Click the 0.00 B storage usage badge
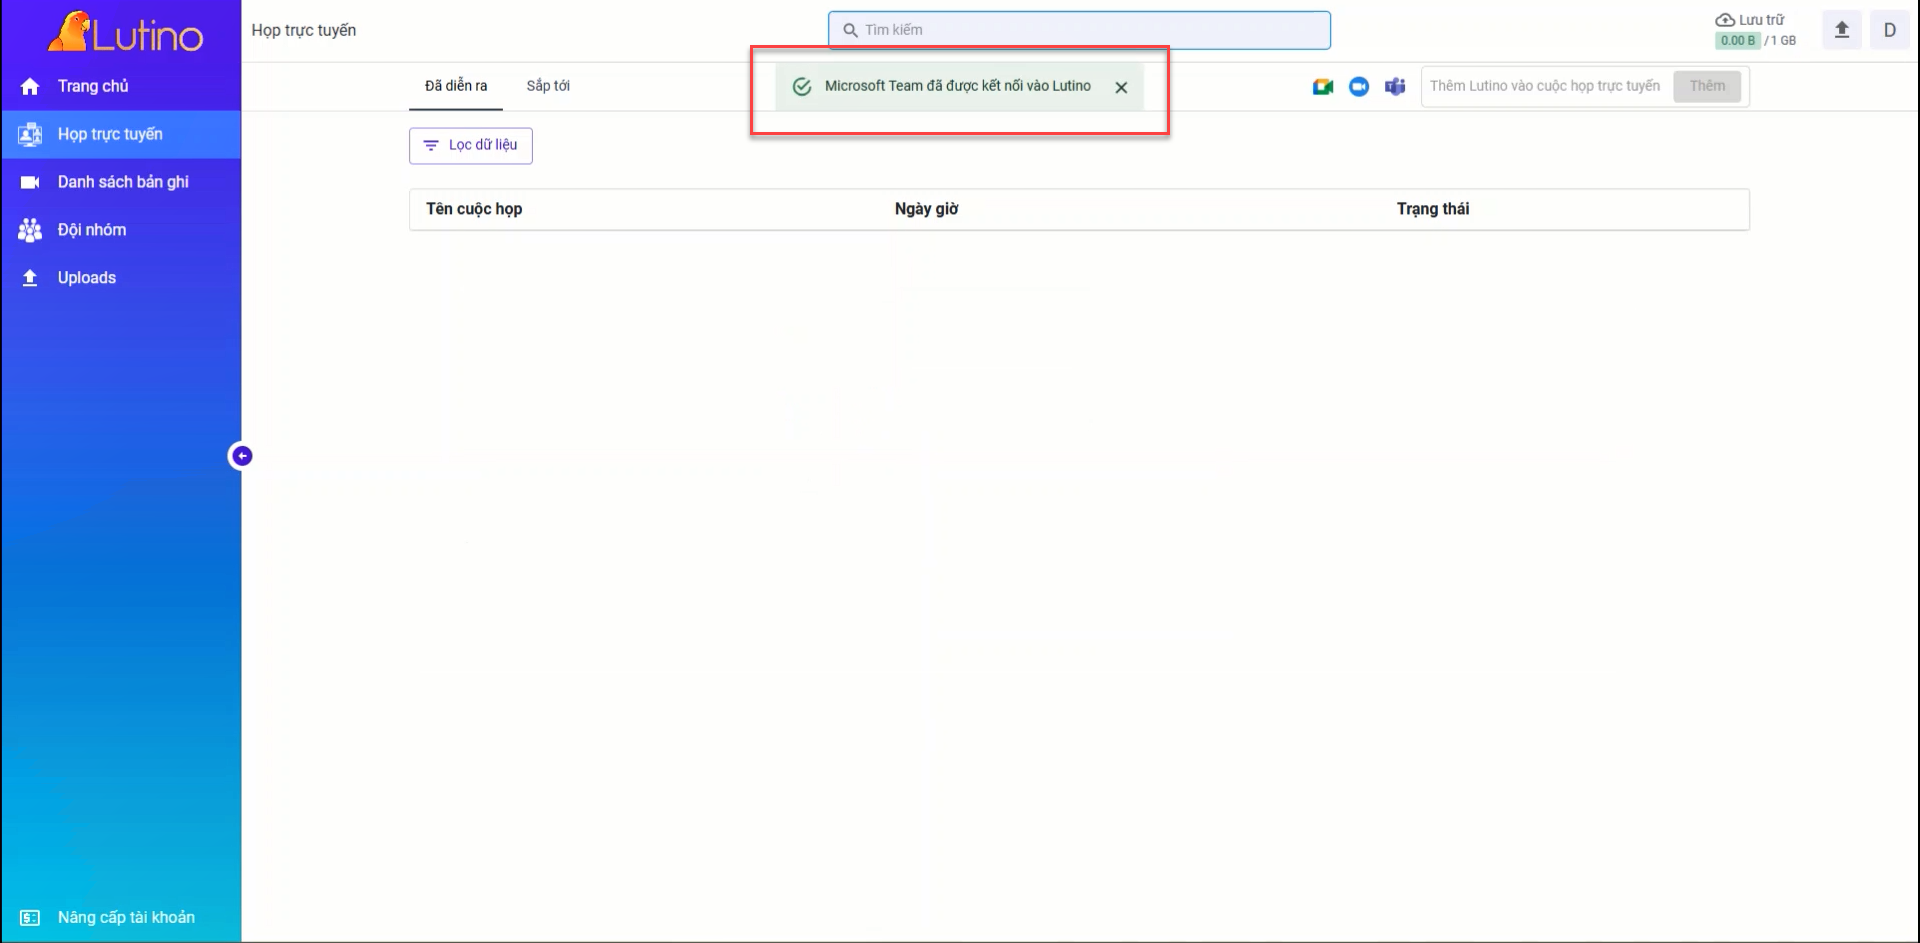 tap(1738, 41)
